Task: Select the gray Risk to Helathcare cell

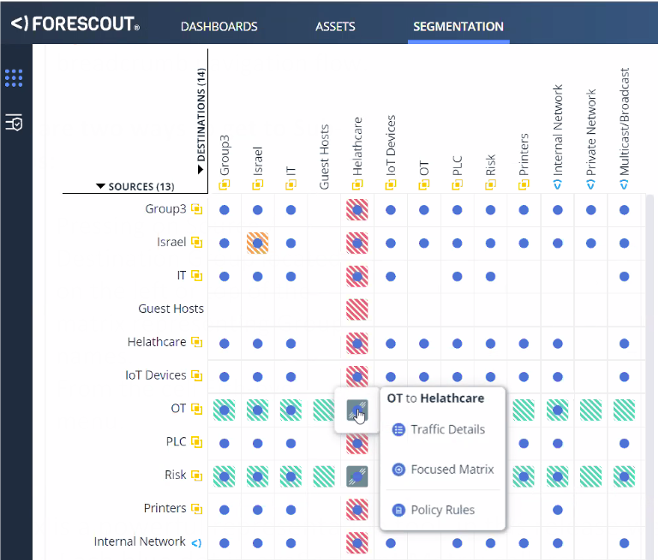Action: 357,476
